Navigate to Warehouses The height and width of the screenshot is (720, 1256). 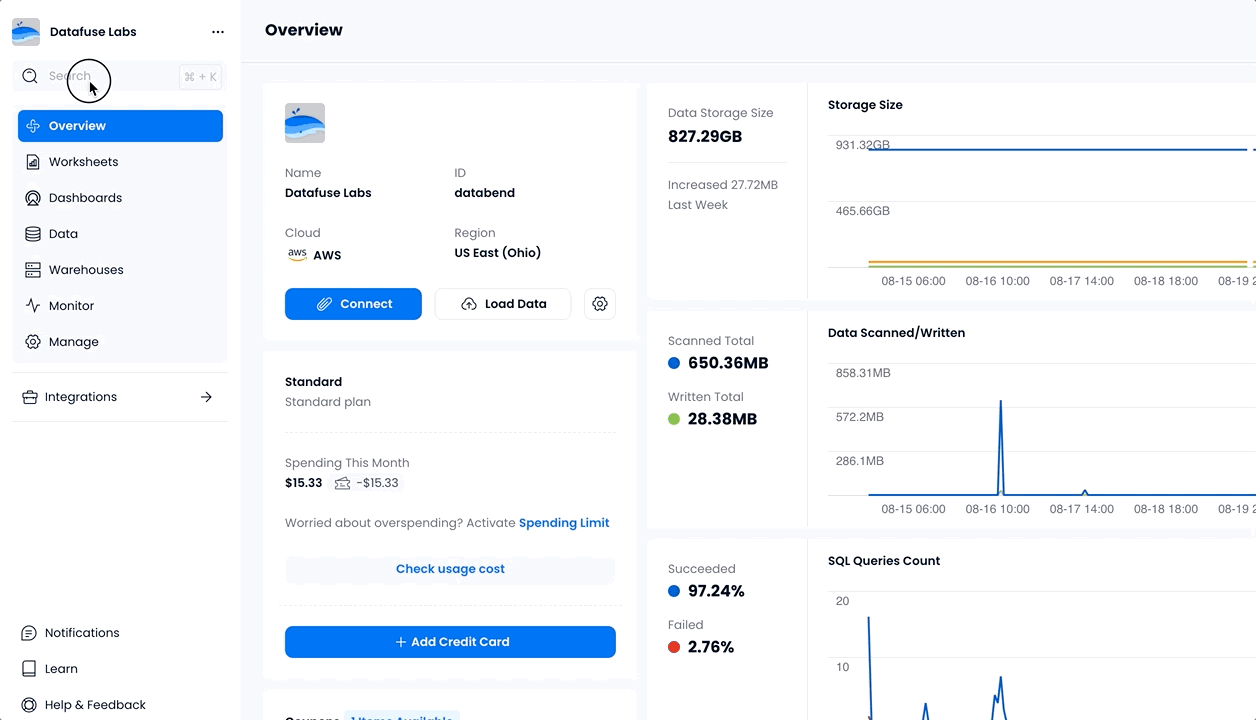click(x=120, y=270)
